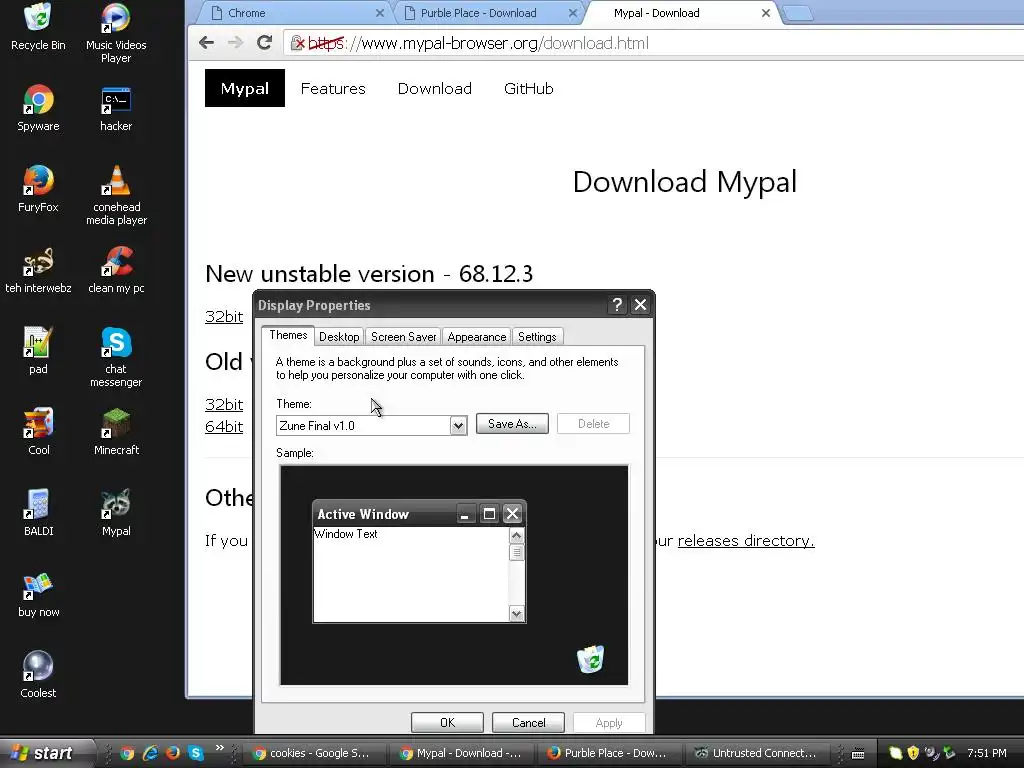Launch Chrome from quick launch bar
The width and height of the screenshot is (1024, 768).
127,753
